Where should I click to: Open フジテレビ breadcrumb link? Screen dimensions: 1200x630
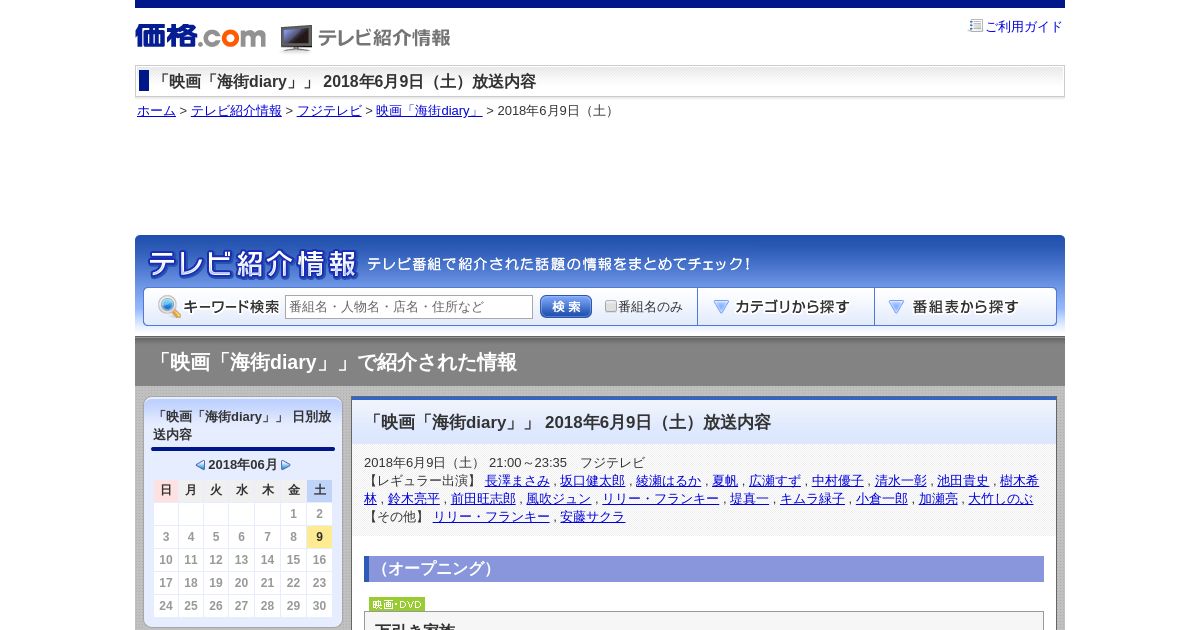click(329, 111)
